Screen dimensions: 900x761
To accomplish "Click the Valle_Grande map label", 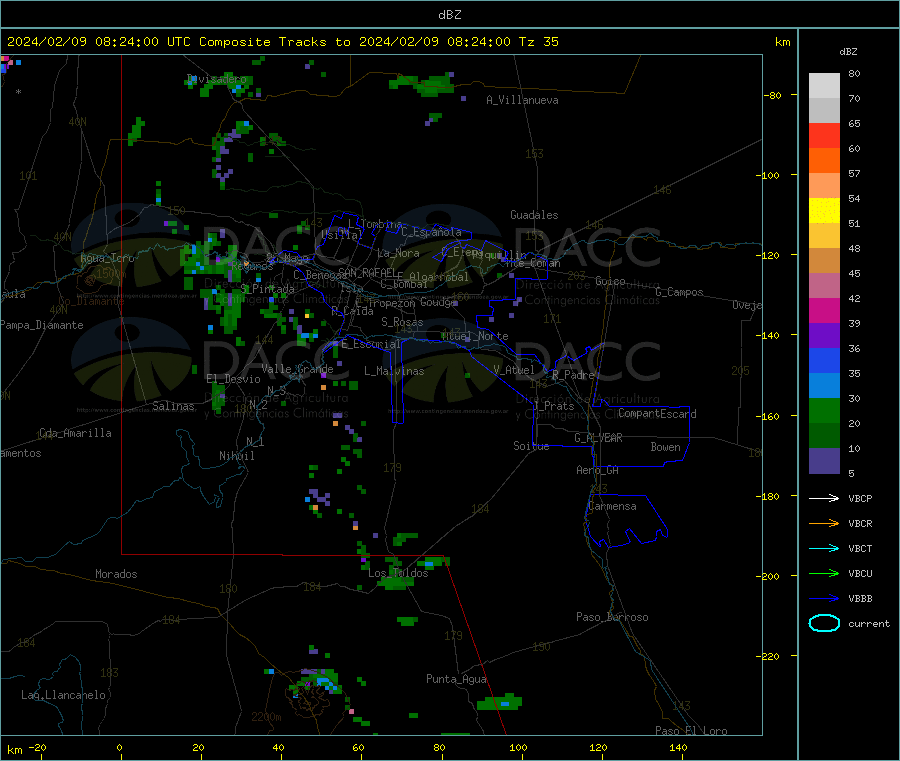I will [x=298, y=369].
